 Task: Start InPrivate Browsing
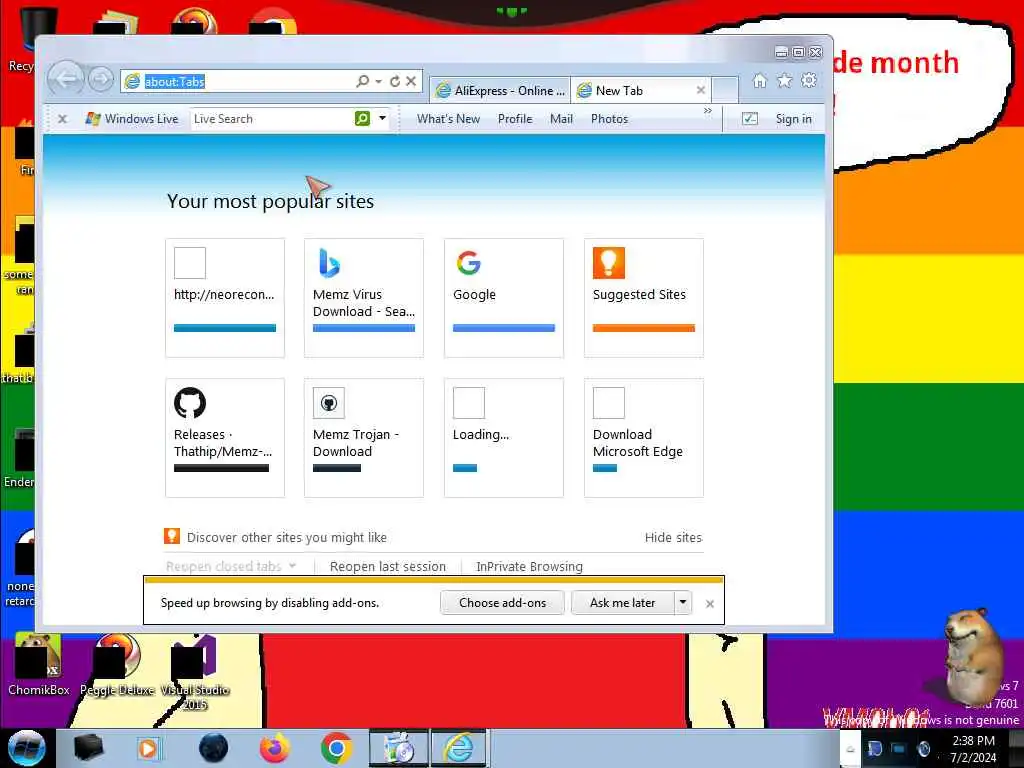(x=530, y=566)
